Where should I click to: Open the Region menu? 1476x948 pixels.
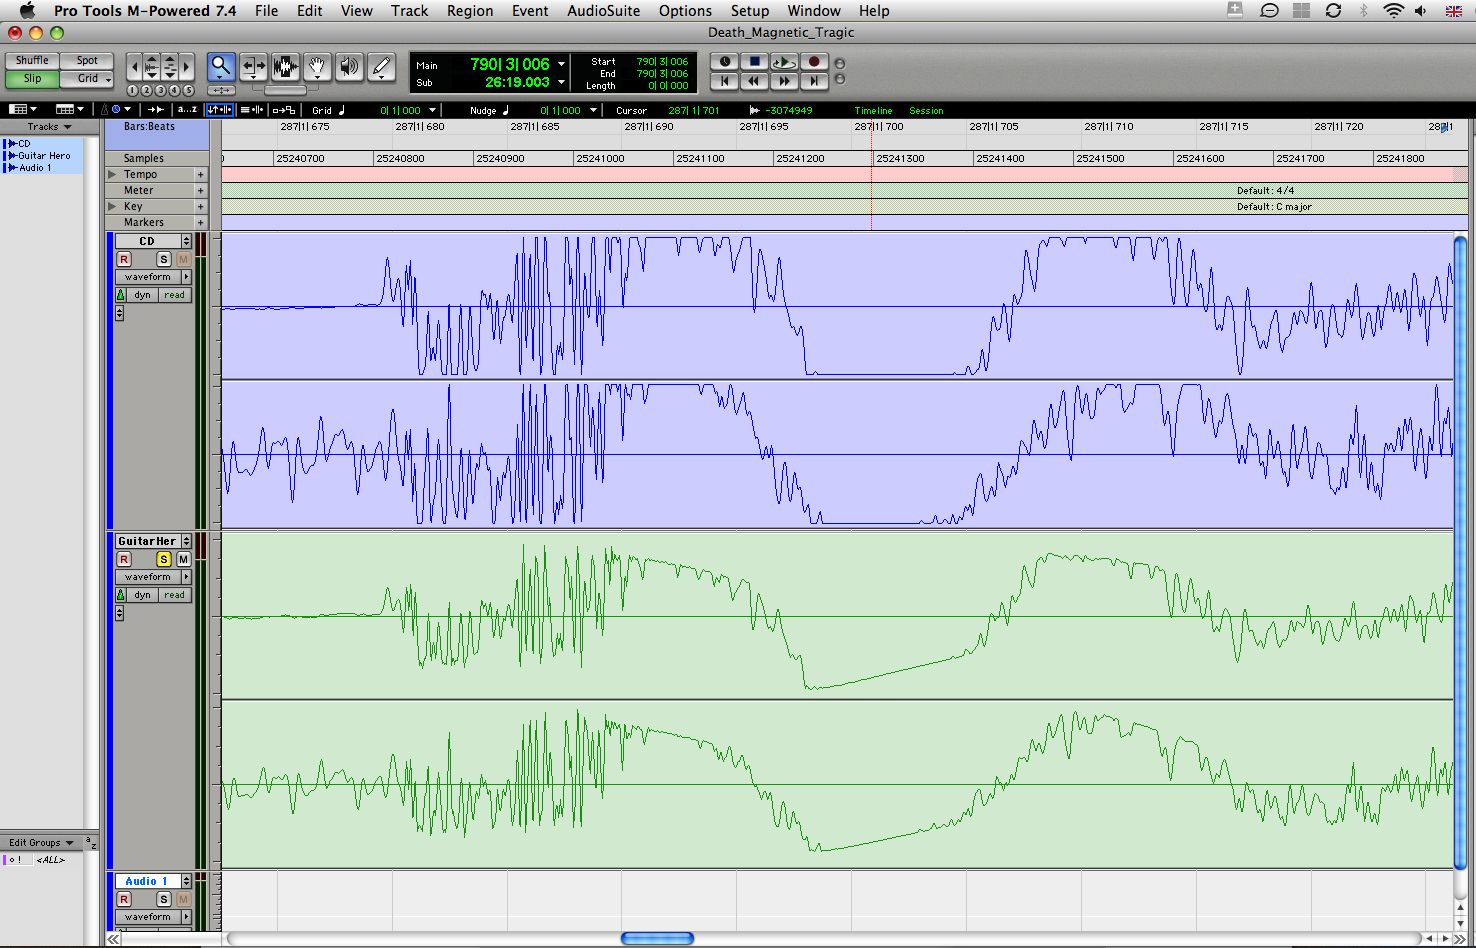coord(470,11)
